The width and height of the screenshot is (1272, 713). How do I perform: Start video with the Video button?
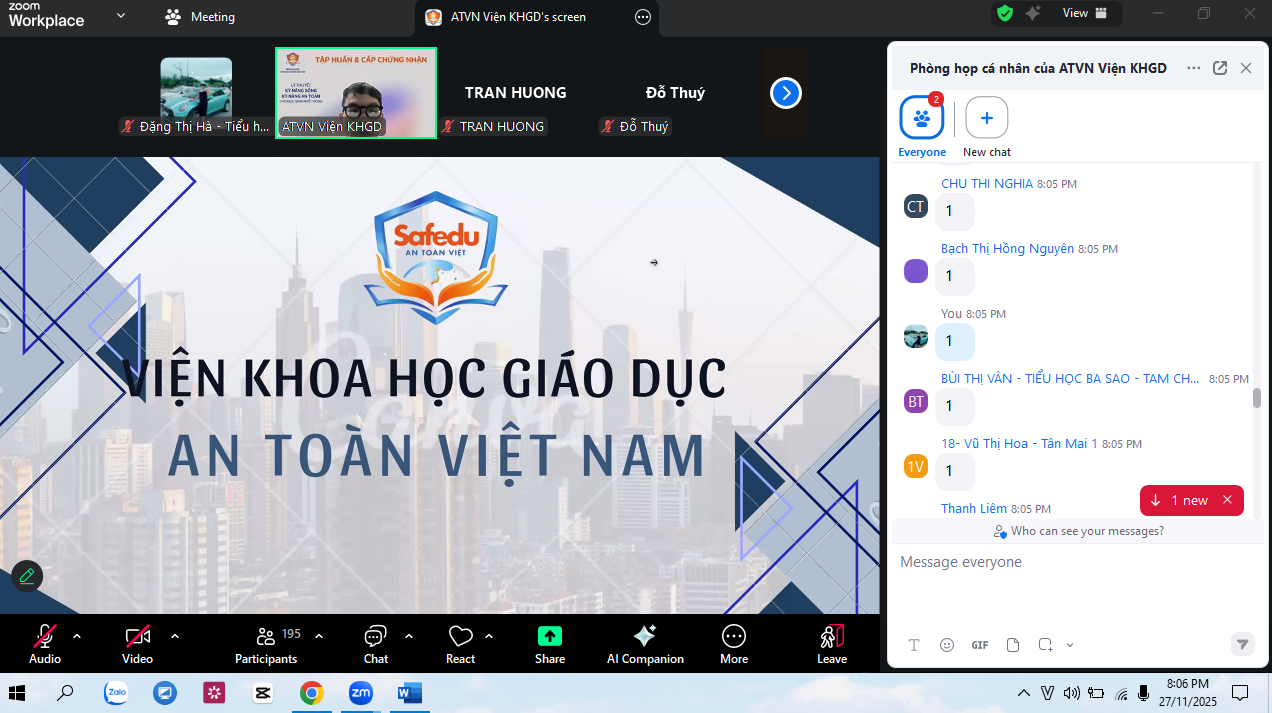click(137, 644)
